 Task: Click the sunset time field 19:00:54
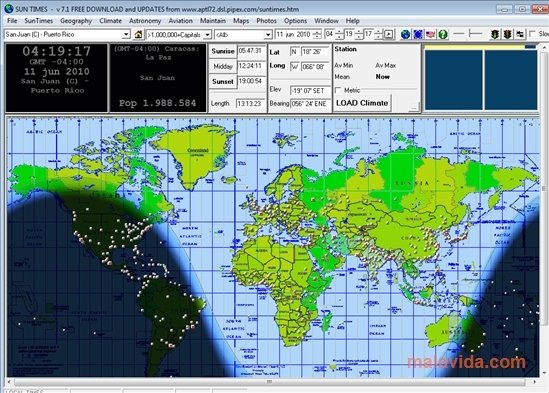(x=251, y=81)
